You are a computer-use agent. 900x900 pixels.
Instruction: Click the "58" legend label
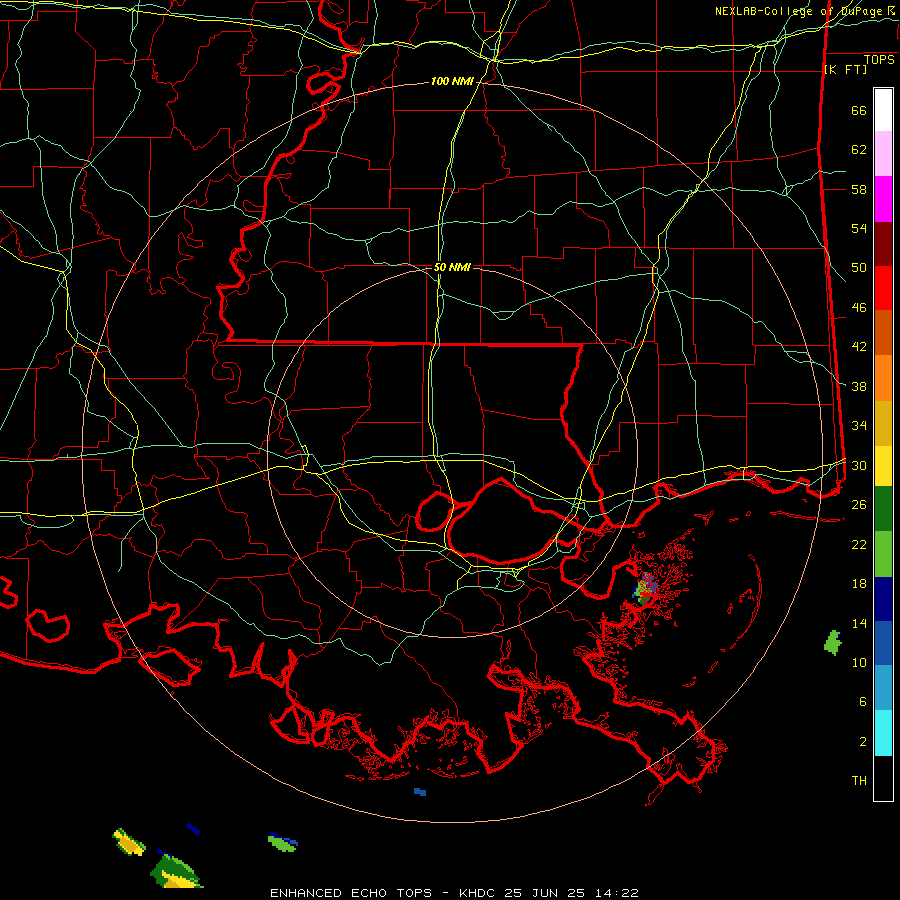[x=859, y=189]
